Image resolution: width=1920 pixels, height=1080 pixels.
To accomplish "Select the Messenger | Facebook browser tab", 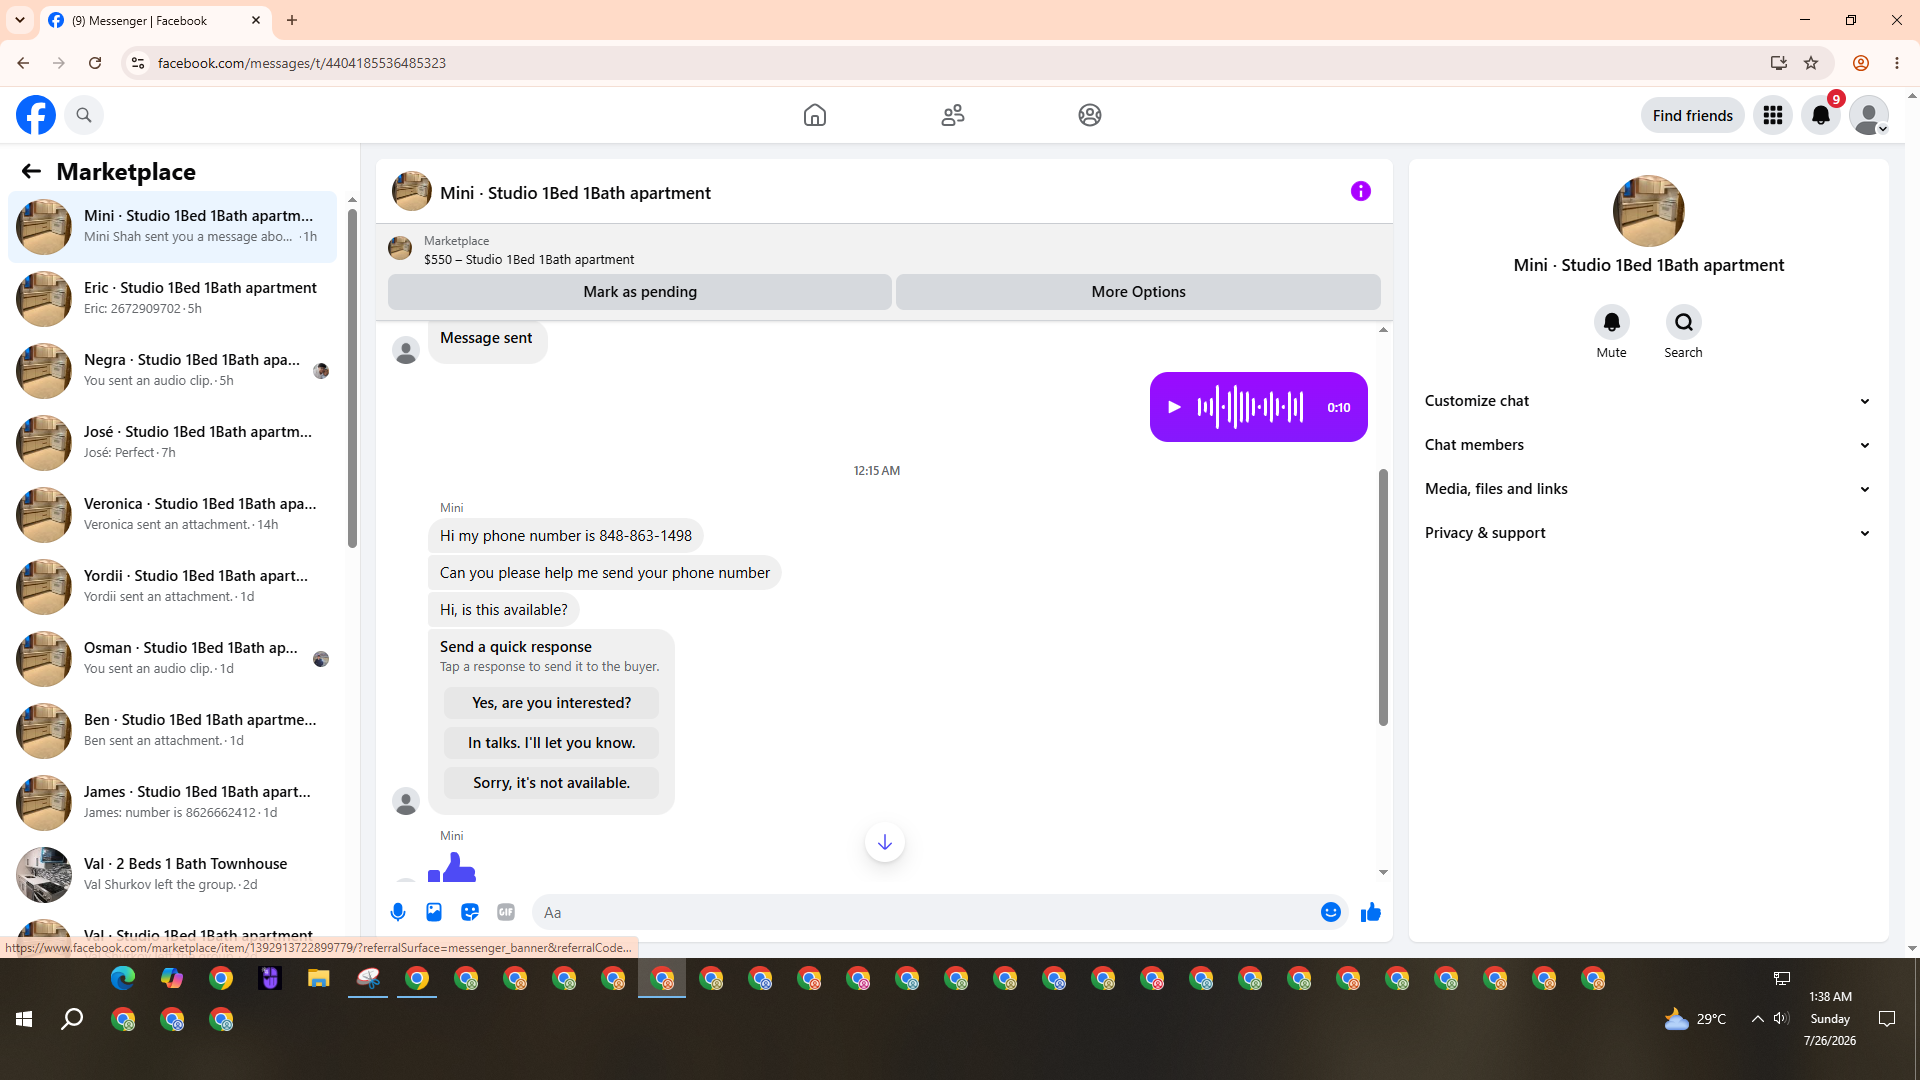I will click(157, 20).
